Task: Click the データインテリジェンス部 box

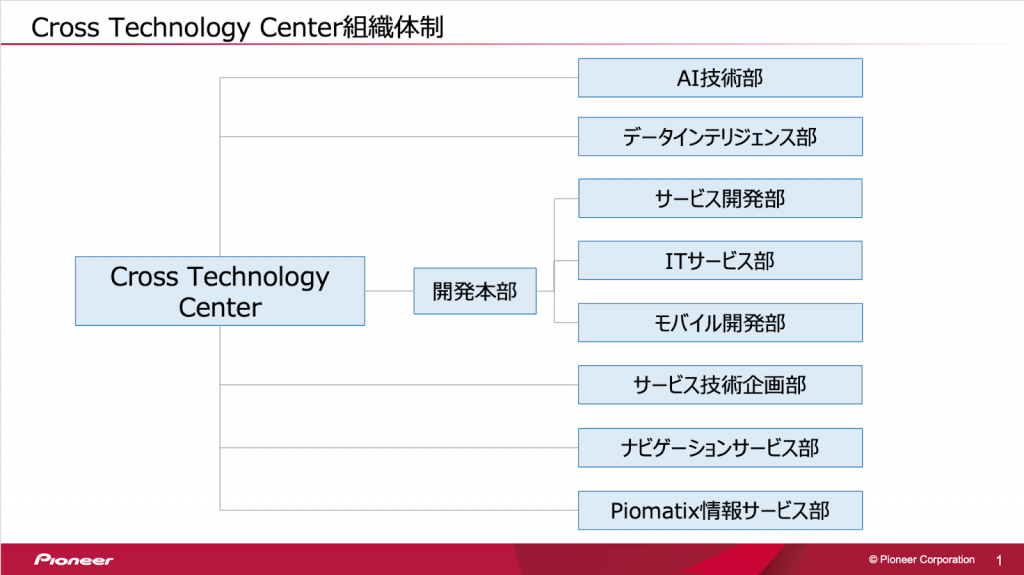Action: click(x=720, y=137)
